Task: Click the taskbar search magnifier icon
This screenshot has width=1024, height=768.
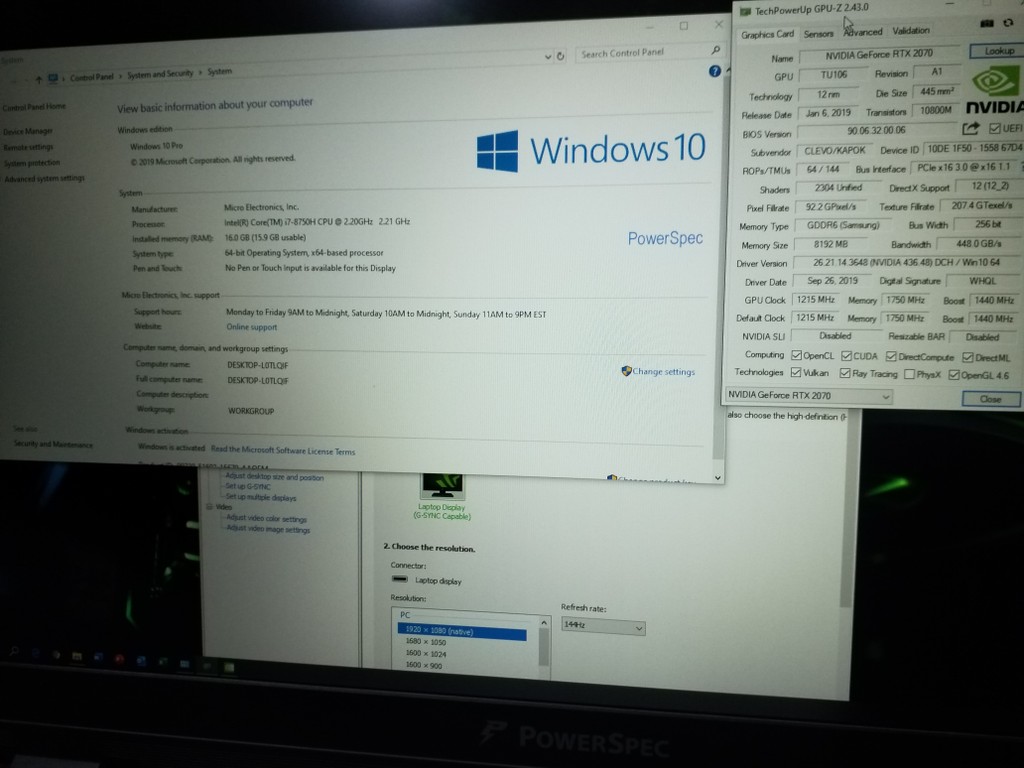Action: pyautogui.click(x=14, y=651)
